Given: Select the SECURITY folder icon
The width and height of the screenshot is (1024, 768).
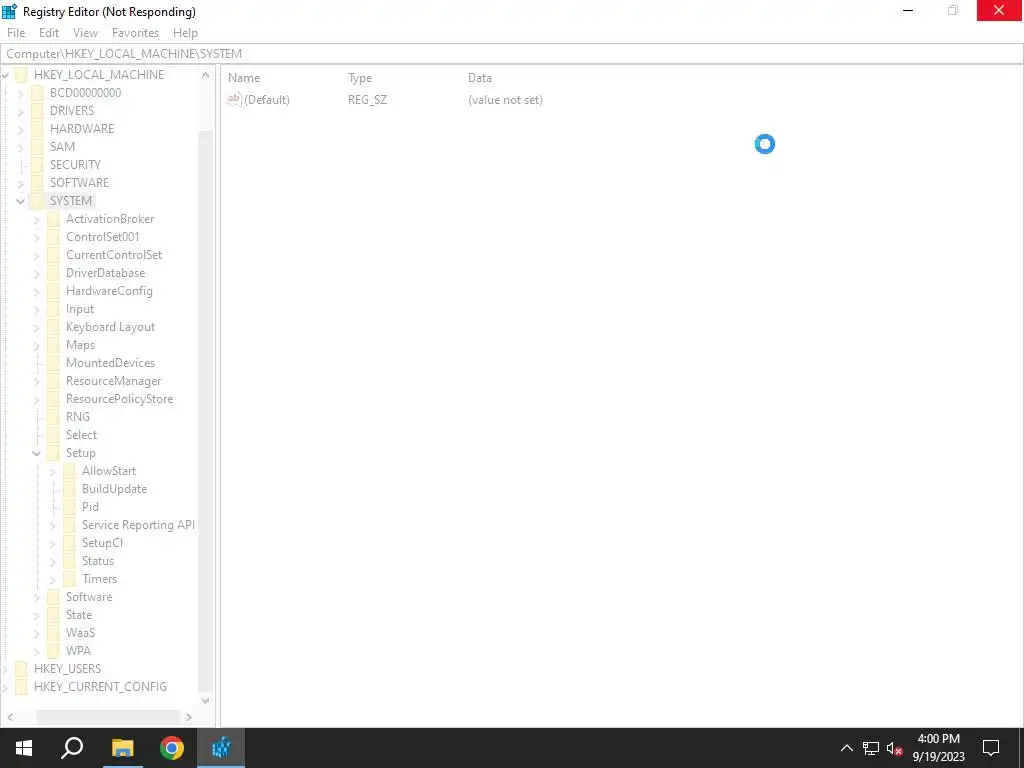Looking at the screenshot, I should click(x=37, y=165).
